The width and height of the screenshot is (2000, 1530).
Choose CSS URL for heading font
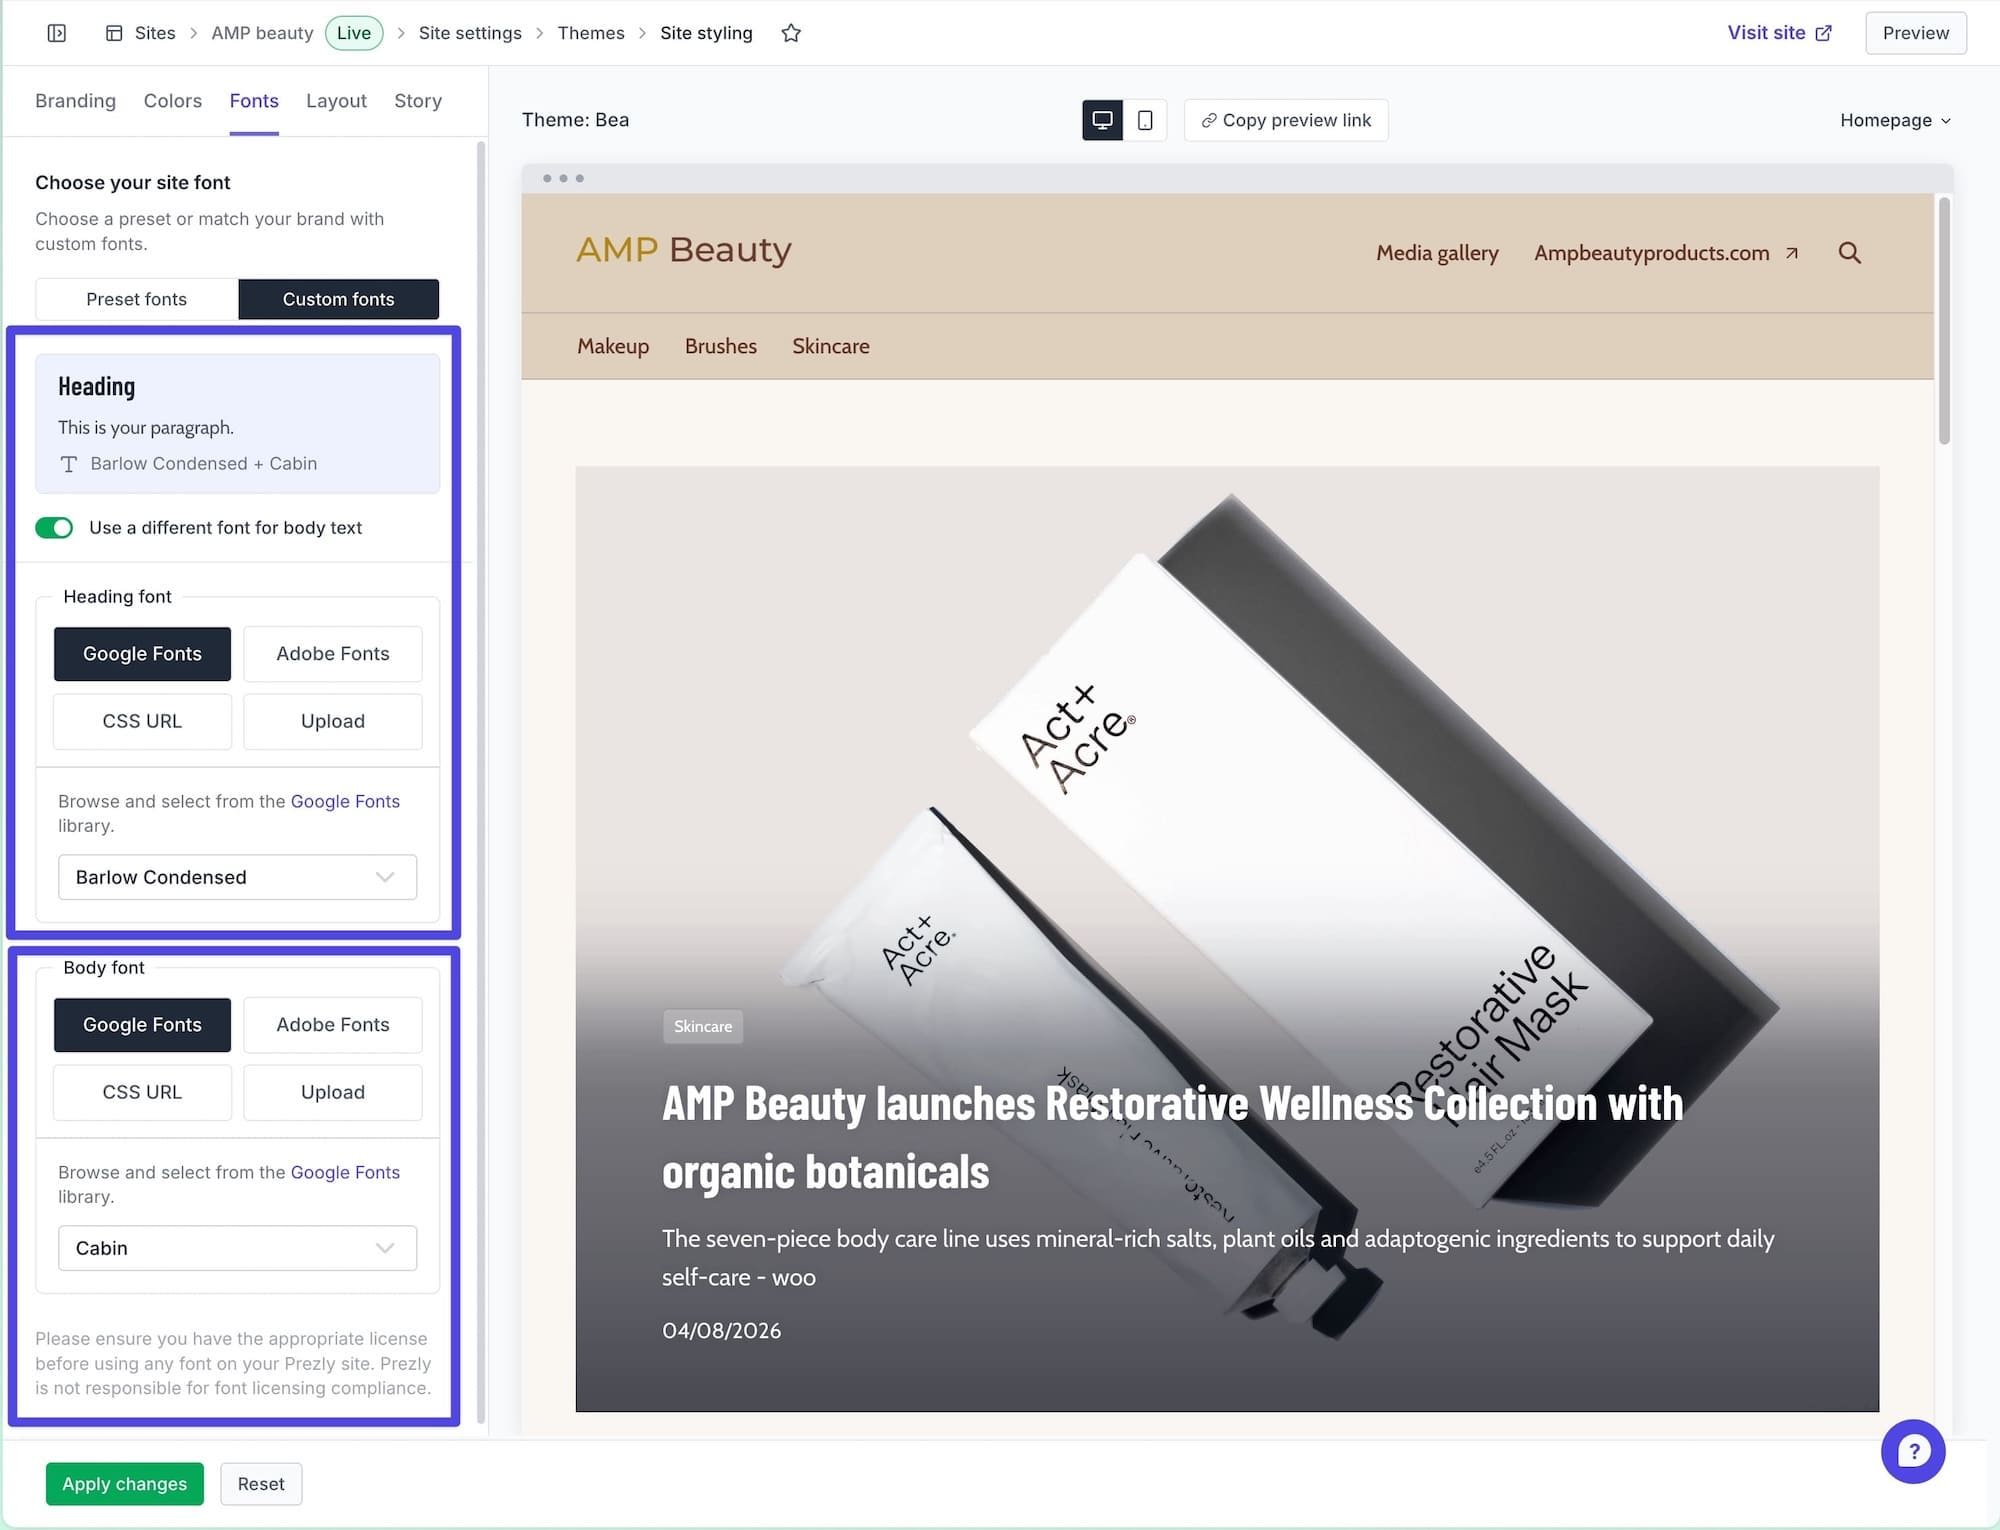pyautogui.click(x=142, y=721)
